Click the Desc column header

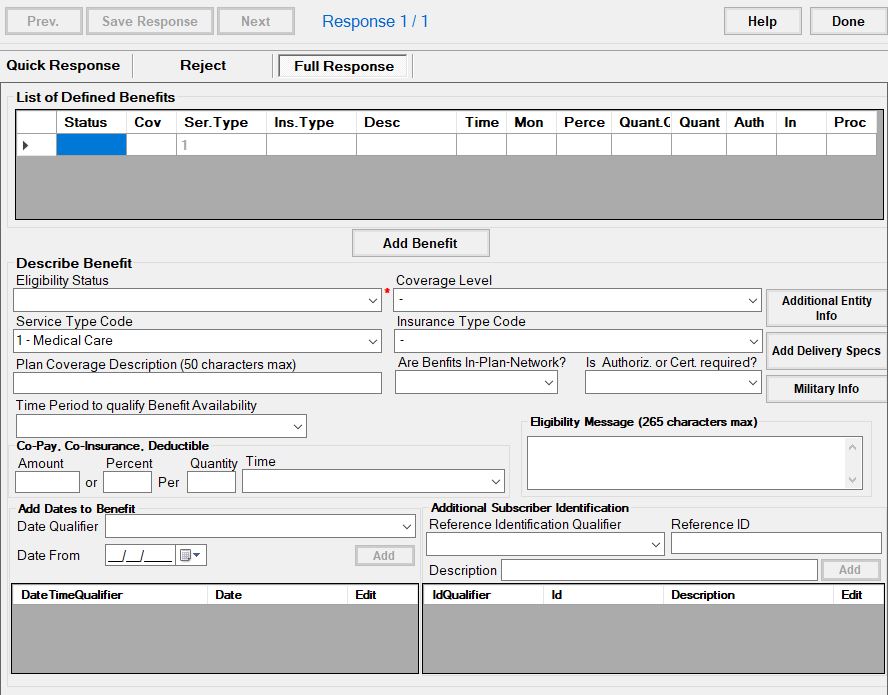(x=406, y=122)
